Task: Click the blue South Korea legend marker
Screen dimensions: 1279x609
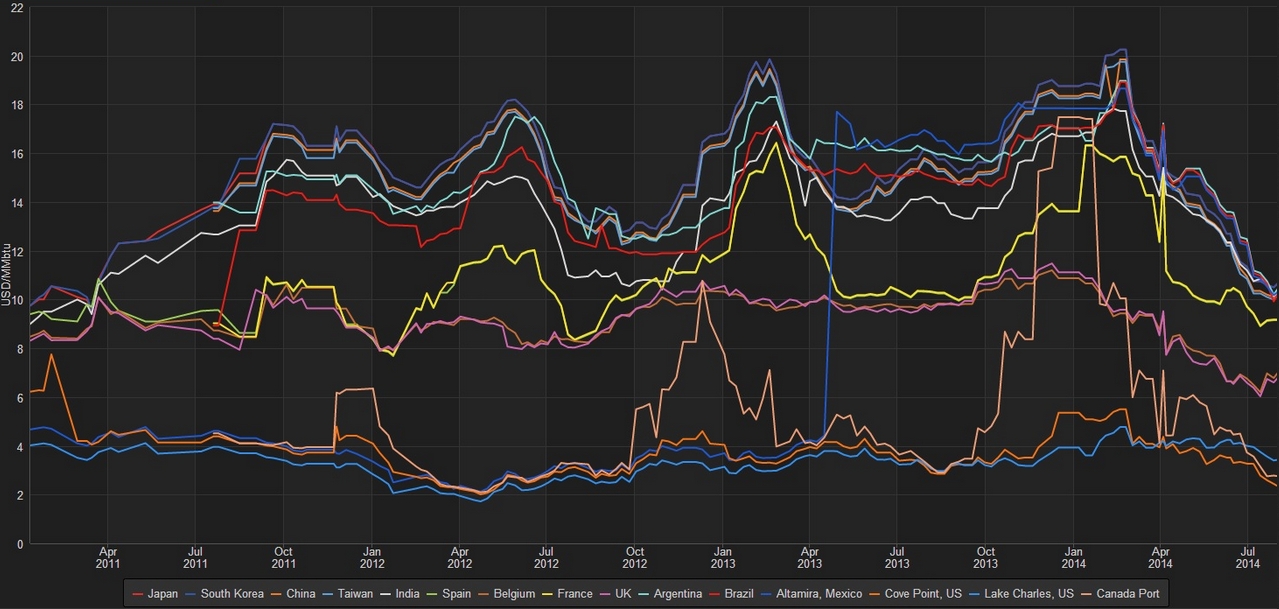Action: [x=190, y=593]
